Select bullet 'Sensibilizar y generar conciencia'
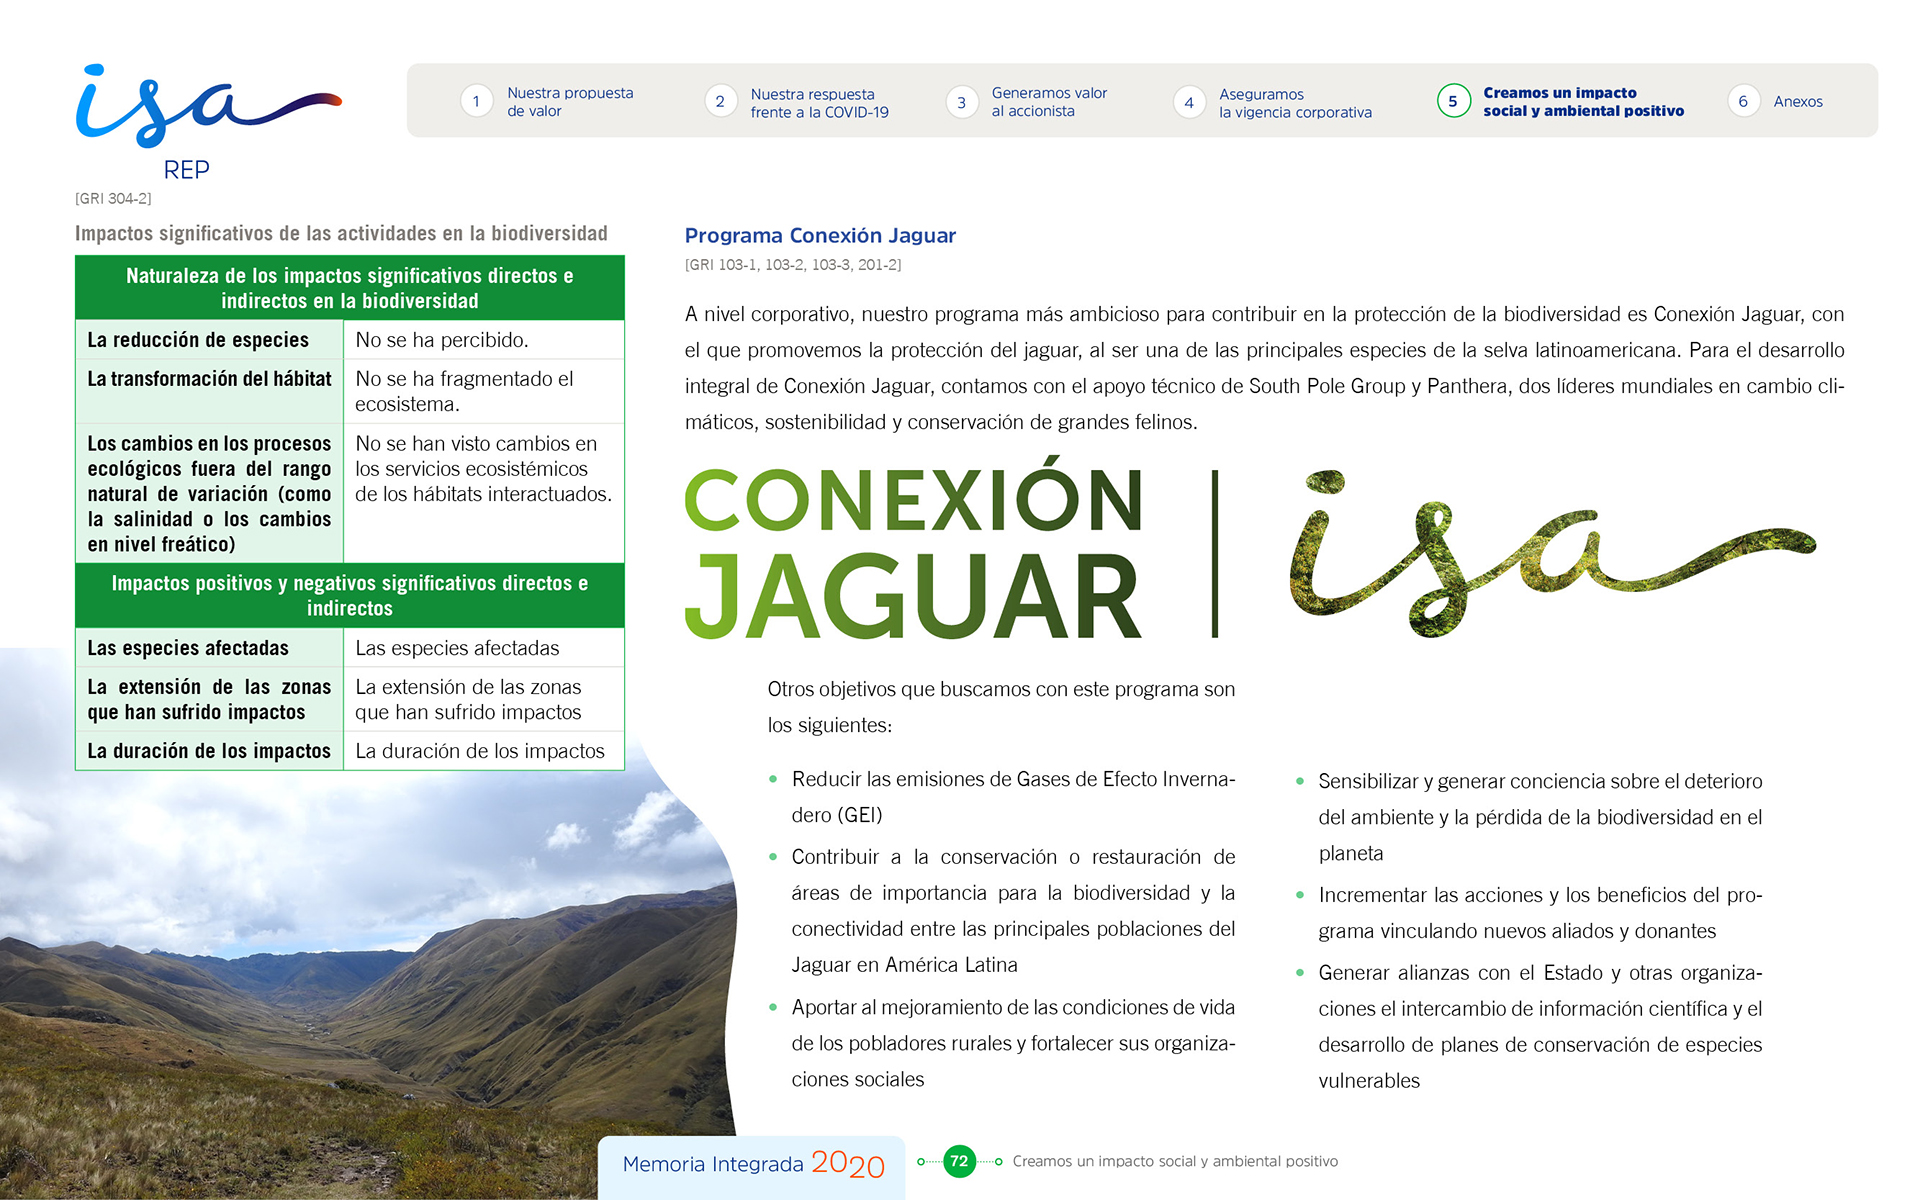Viewport: 1920px width, 1200px height. (1540, 817)
